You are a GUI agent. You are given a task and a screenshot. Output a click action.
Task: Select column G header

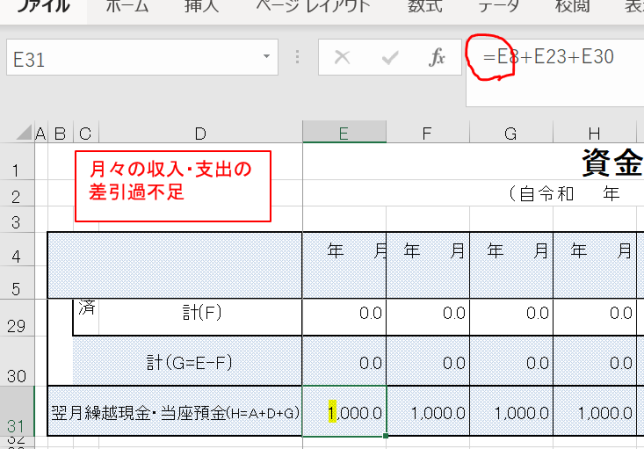[x=510, y=133]
